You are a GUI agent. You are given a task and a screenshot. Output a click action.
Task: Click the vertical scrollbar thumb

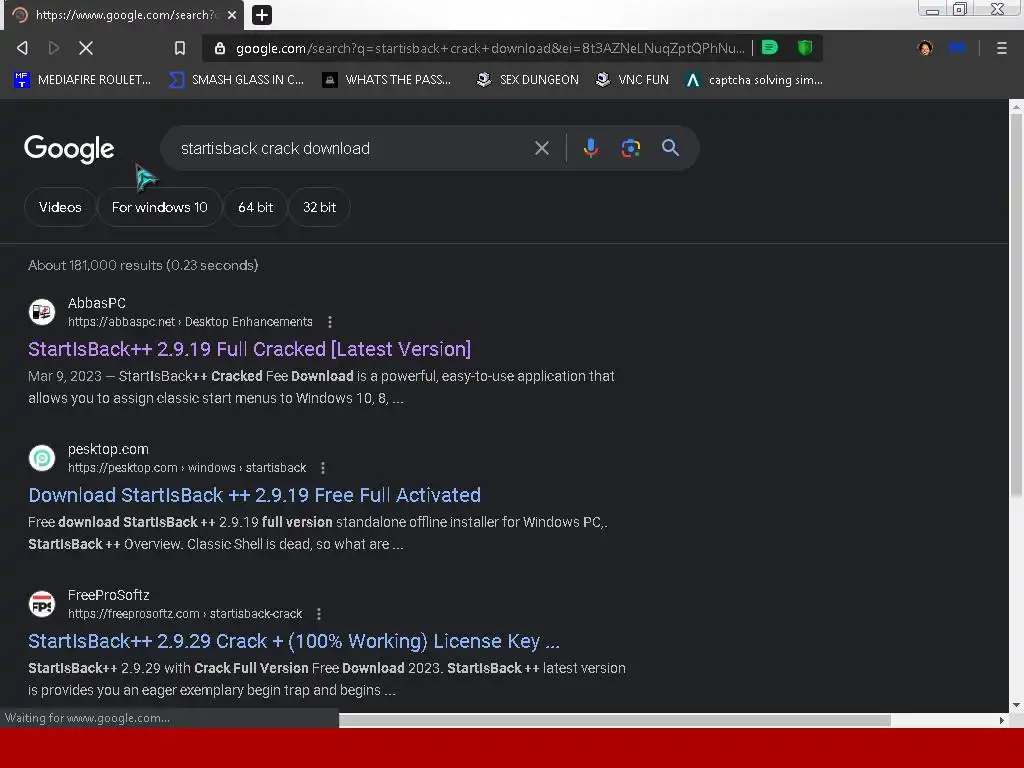[1016, 304]
